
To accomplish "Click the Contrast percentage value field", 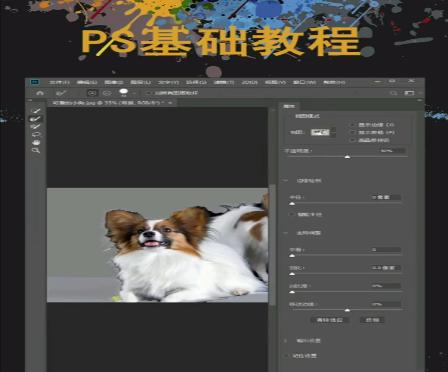I will [386, 286].
